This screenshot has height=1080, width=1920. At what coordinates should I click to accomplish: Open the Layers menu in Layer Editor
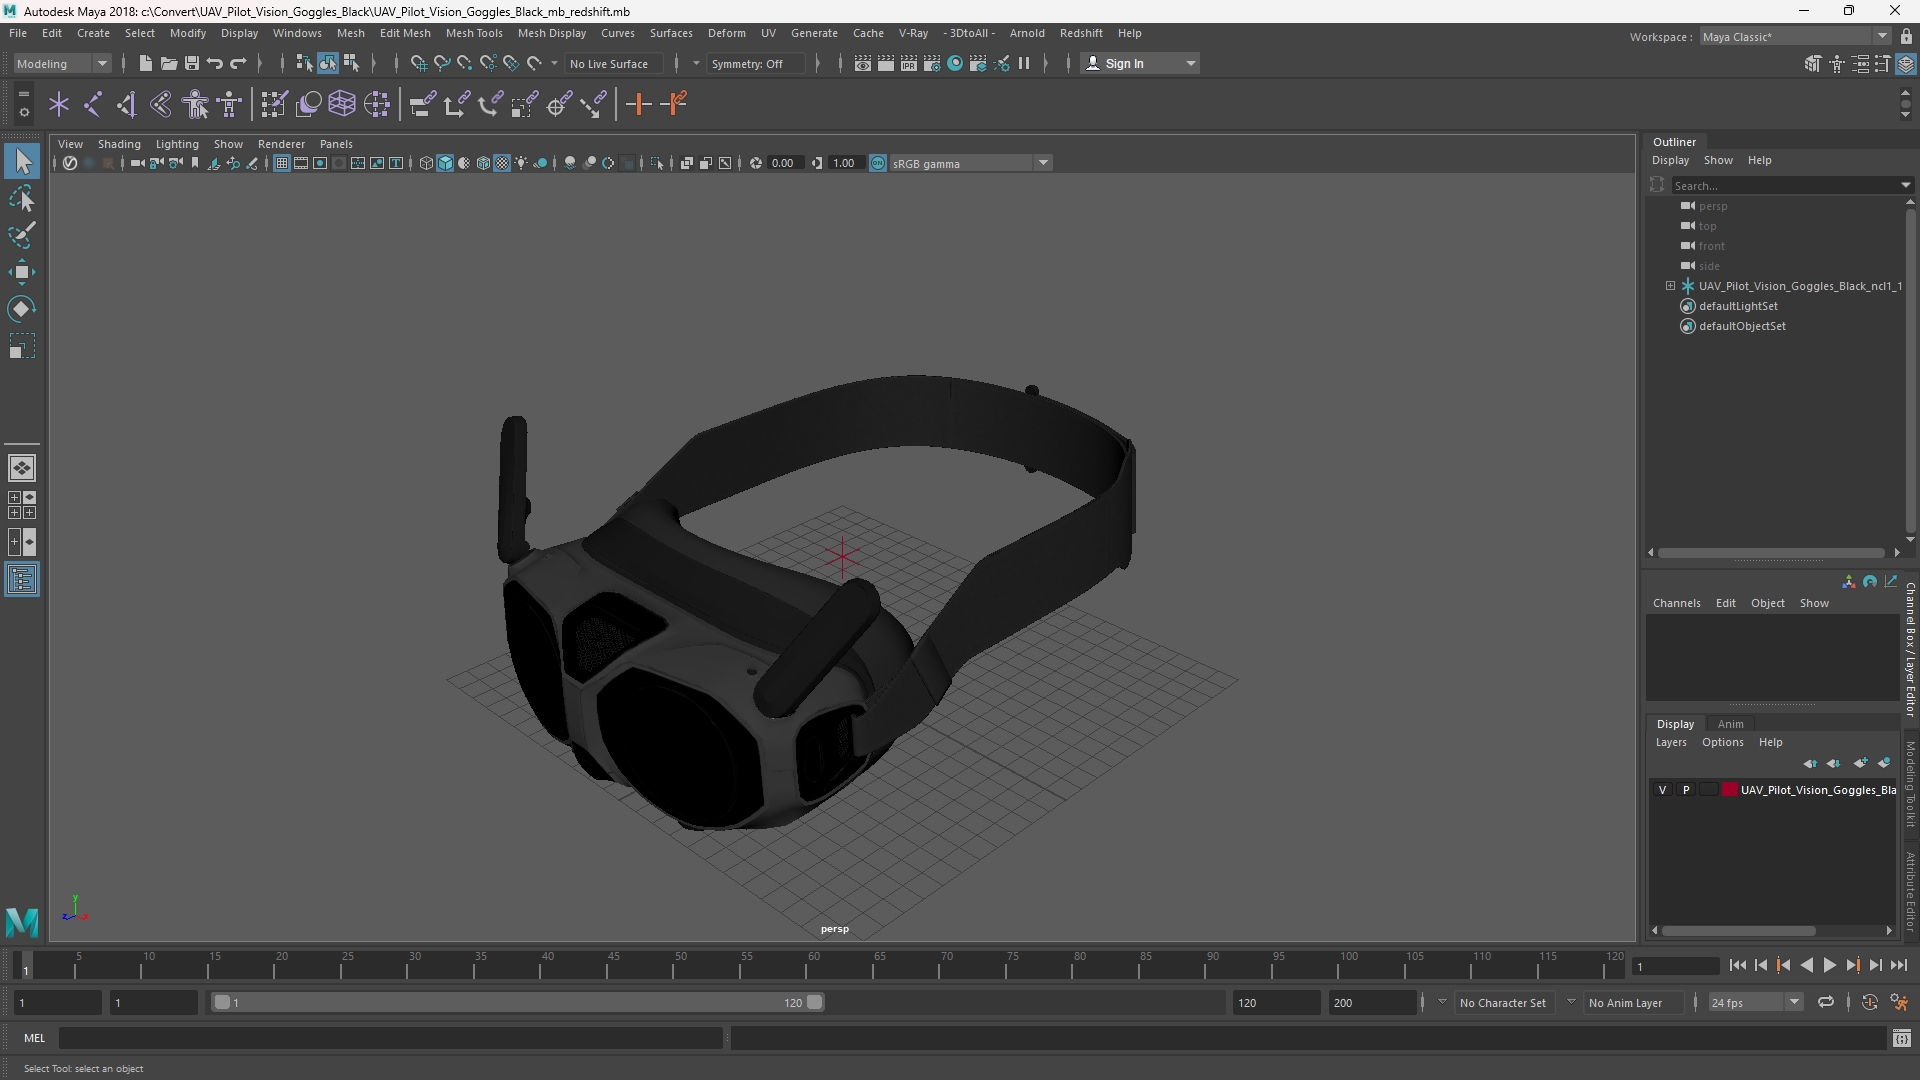tap(1671, 742)
